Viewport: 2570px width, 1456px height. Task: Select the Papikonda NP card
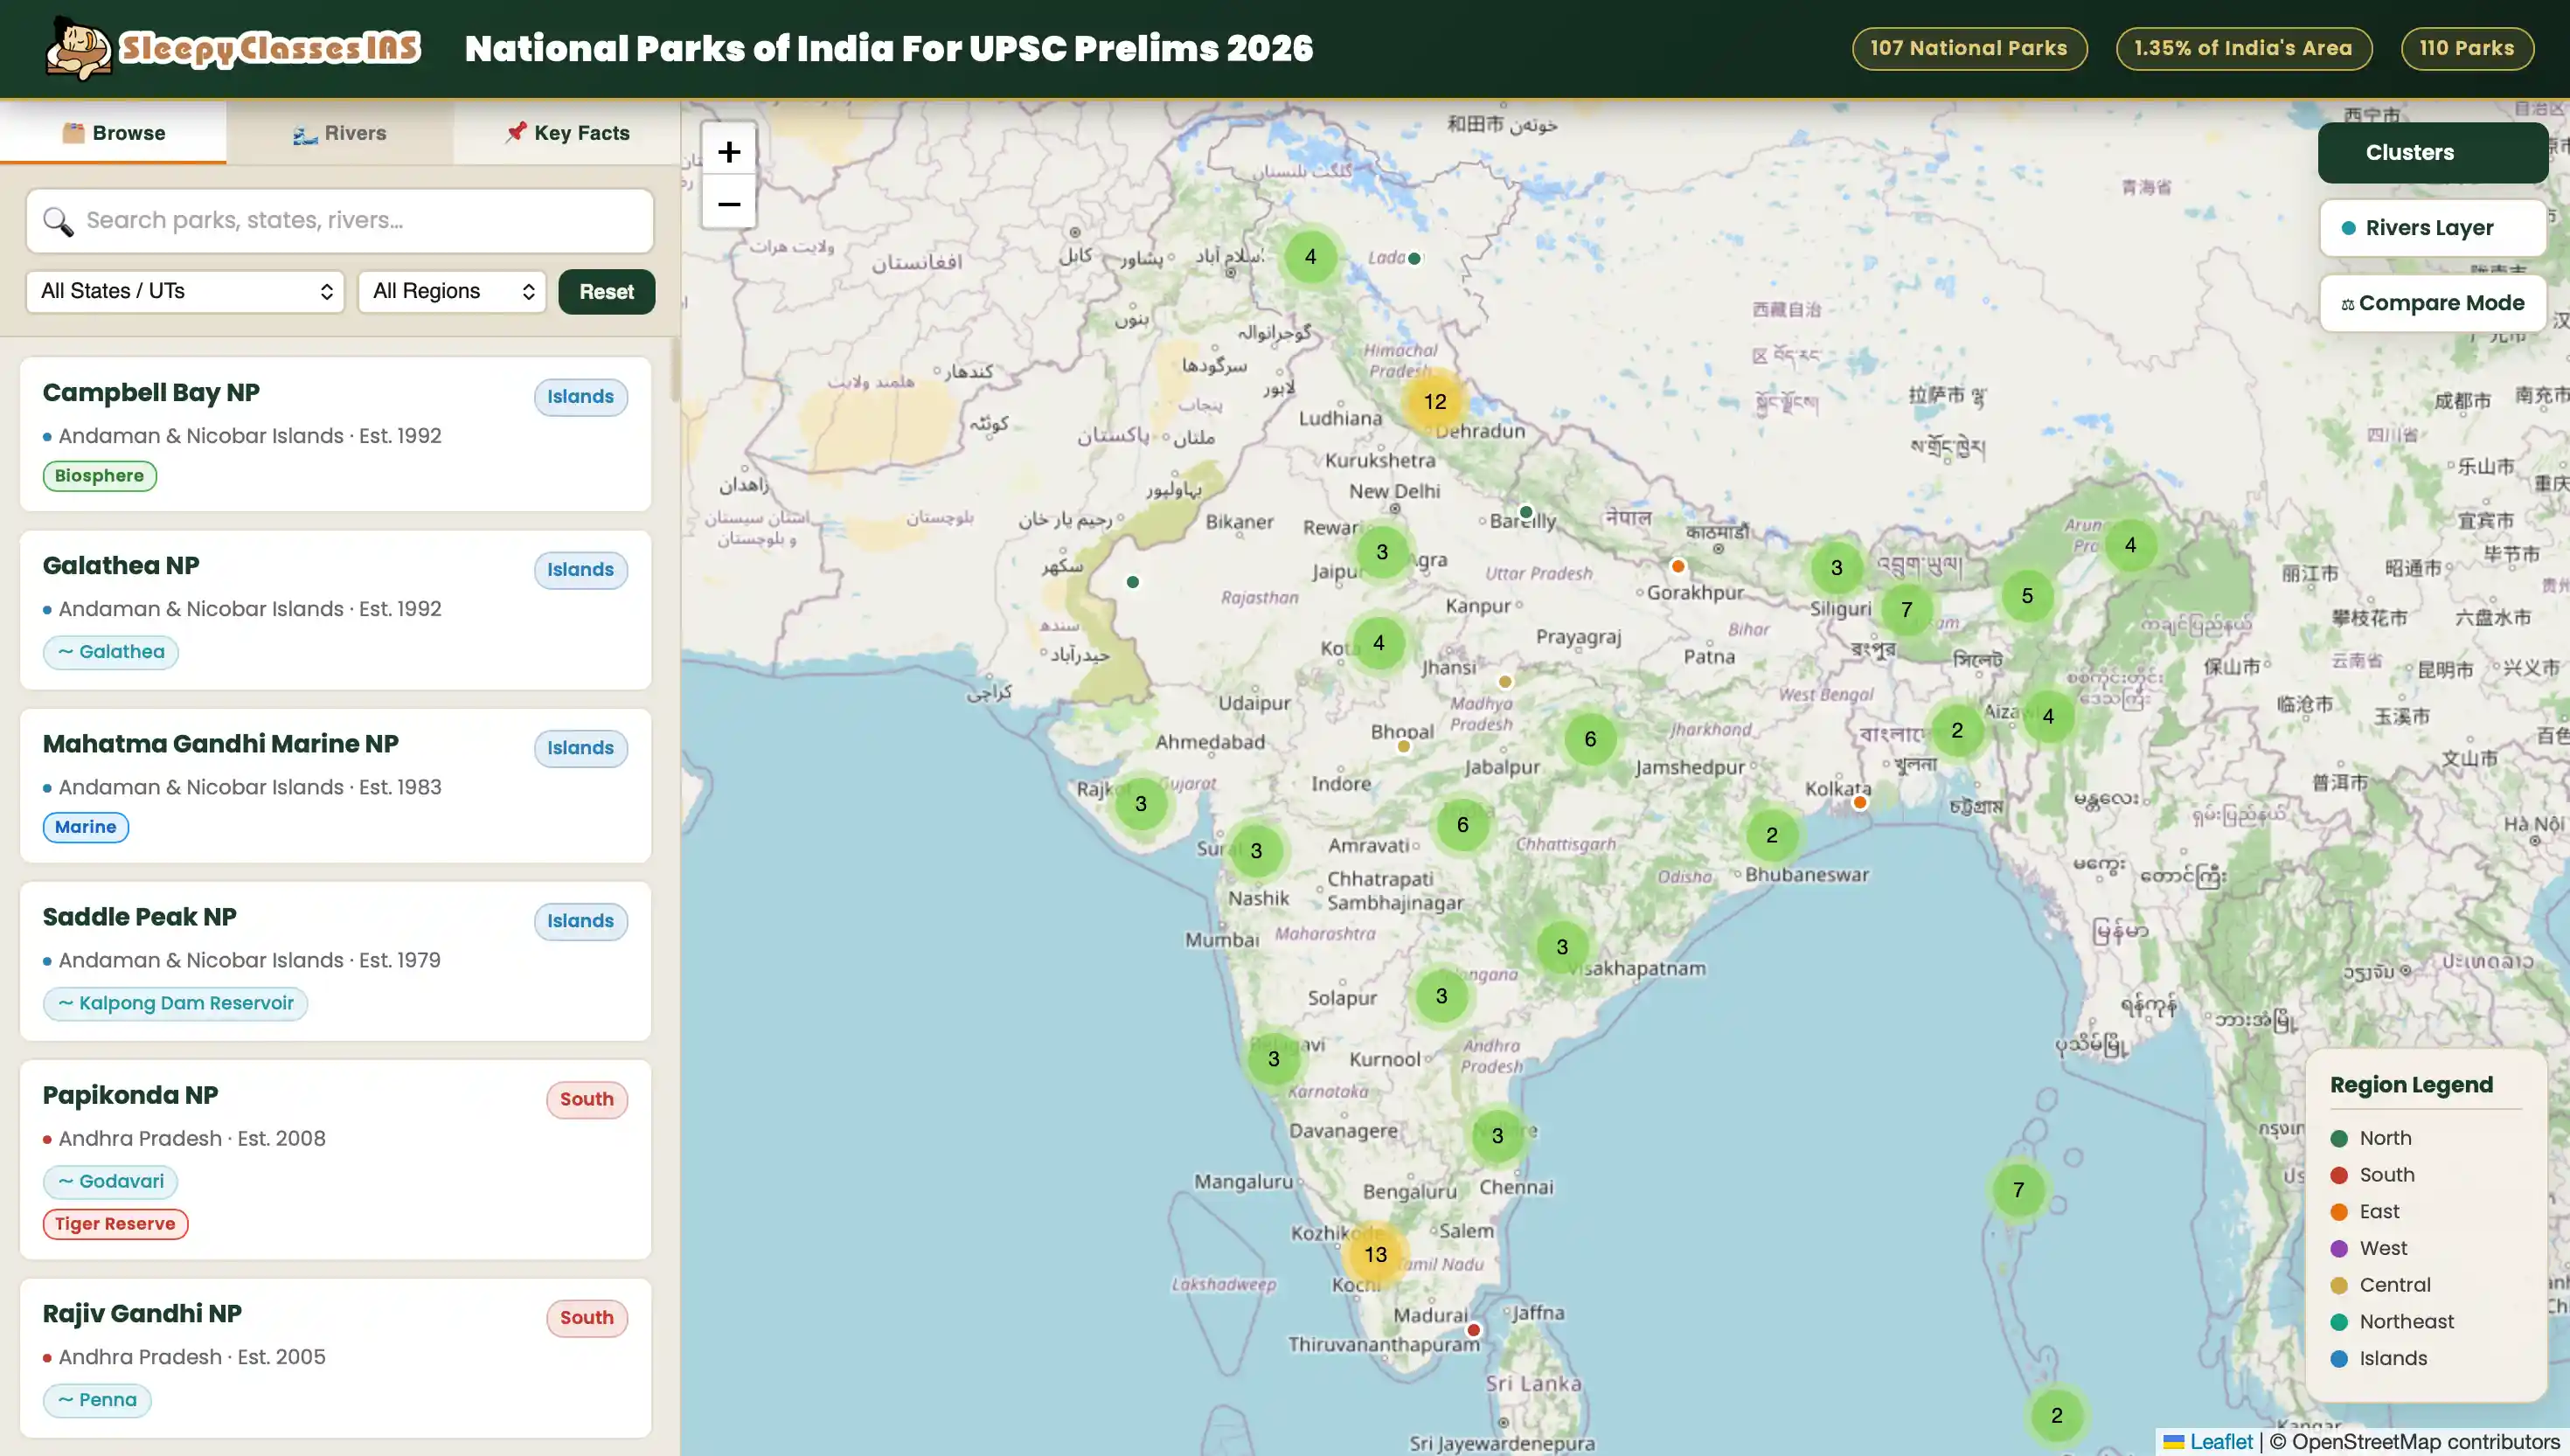pyautogui.click(x=336, y=1159)
